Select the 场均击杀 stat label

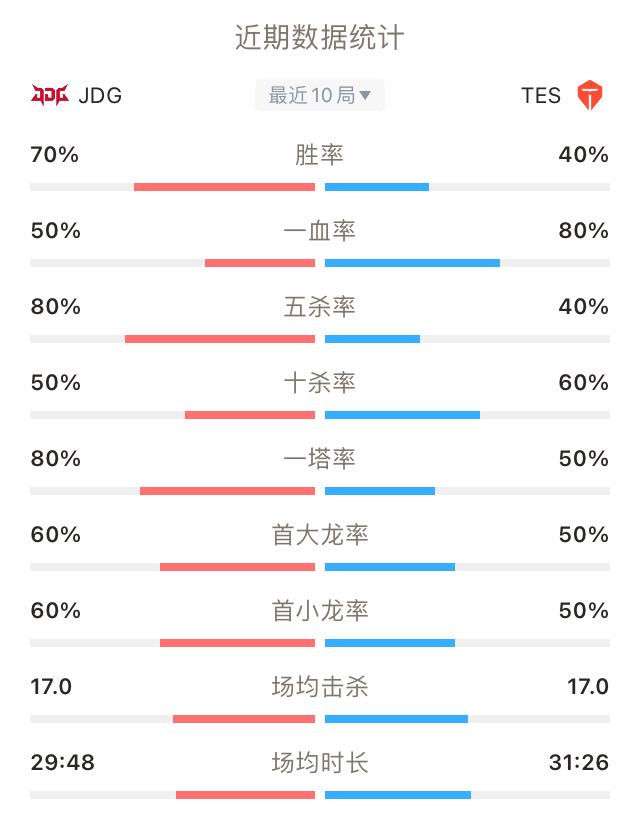coord(320,687)
